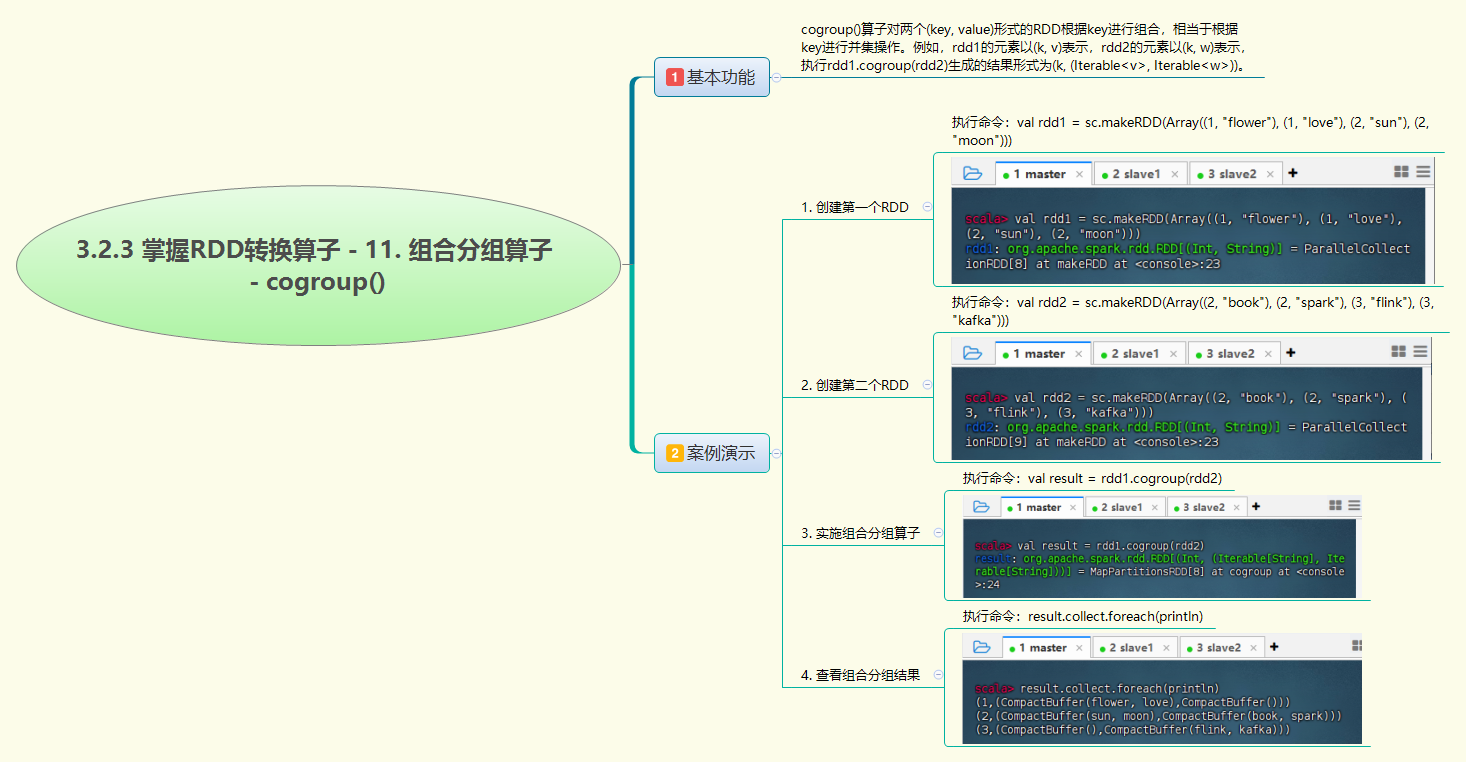Close slave1 tab in println terminal

tap(1167, 648)
